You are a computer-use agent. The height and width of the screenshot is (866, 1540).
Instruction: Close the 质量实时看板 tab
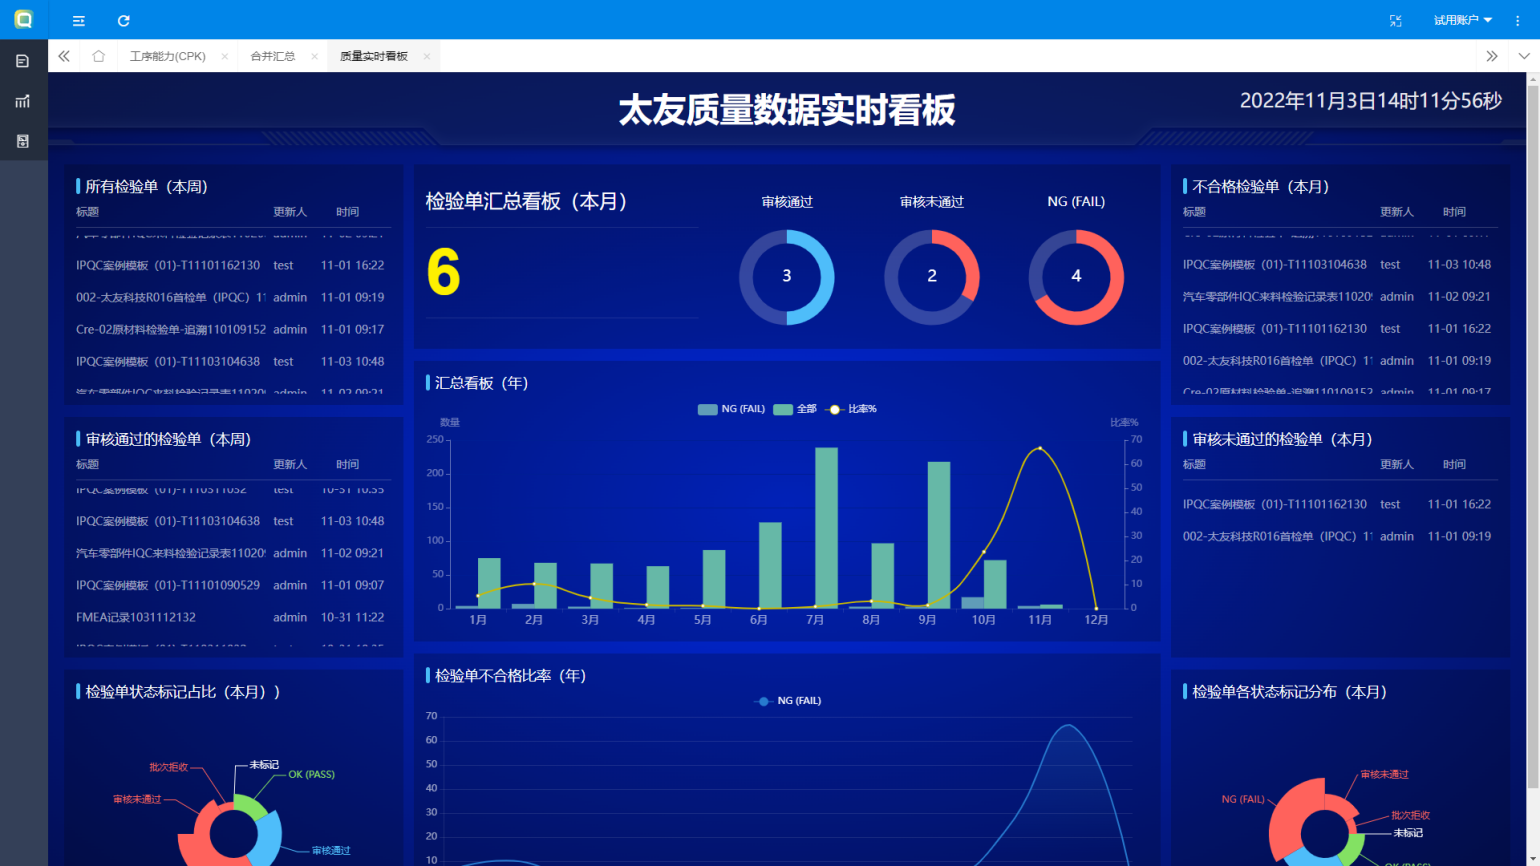427,56
